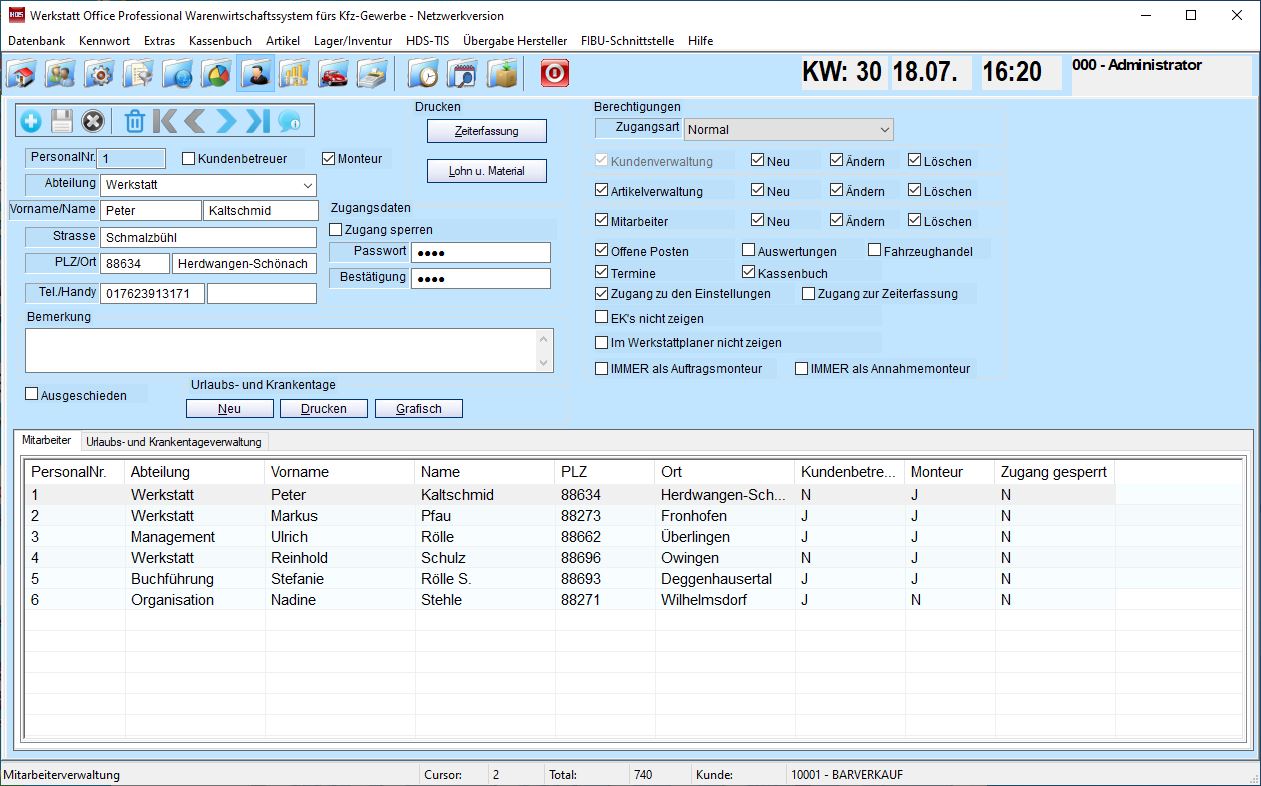Open the FIBU-Schnittstelle menu
The image size is (1261, 786).
(x=627, y=41)
